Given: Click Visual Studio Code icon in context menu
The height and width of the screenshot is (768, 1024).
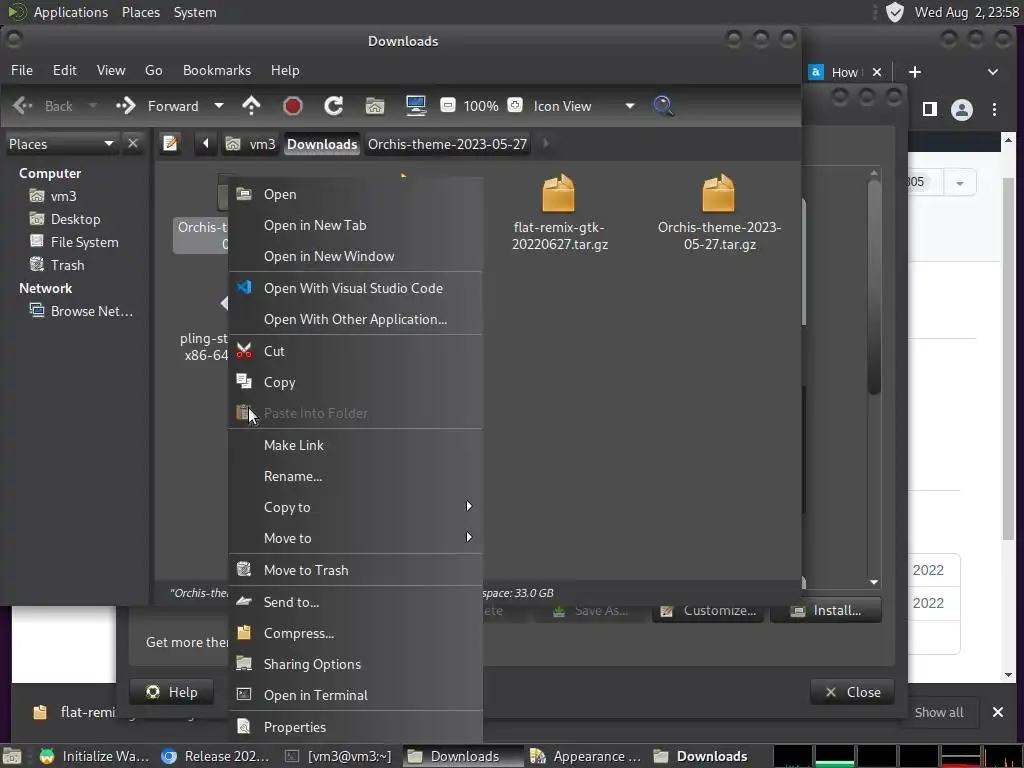Looking at the screenshot, I should (x=244, y=287).
